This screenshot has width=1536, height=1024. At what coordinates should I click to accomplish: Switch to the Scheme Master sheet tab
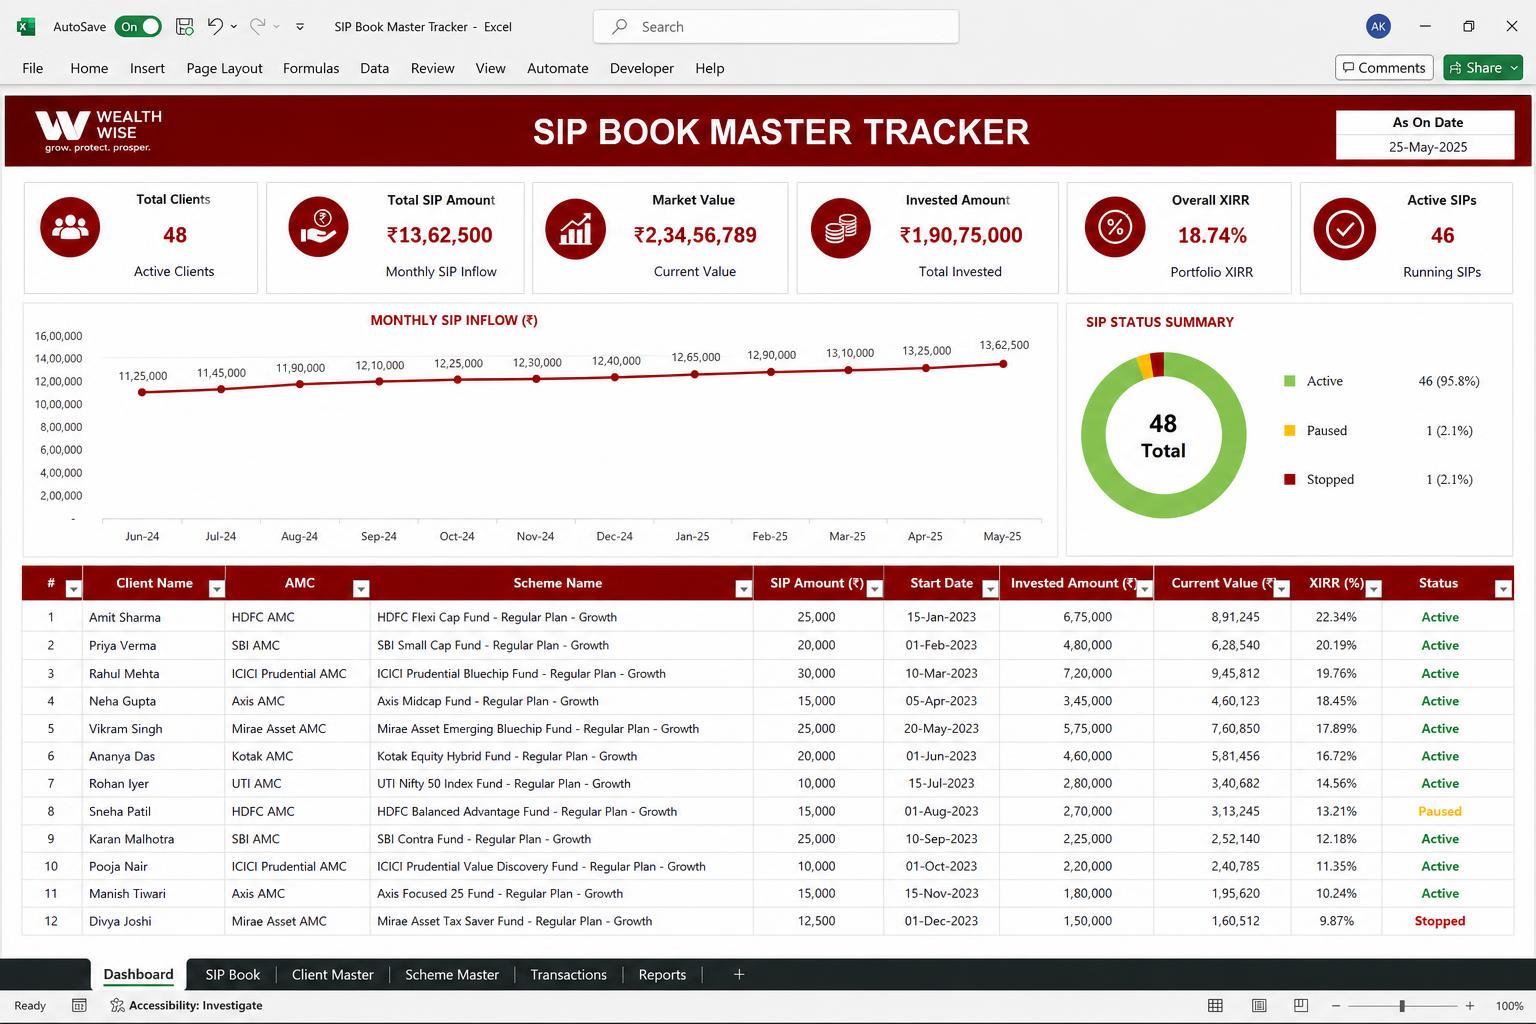point(451,974)
